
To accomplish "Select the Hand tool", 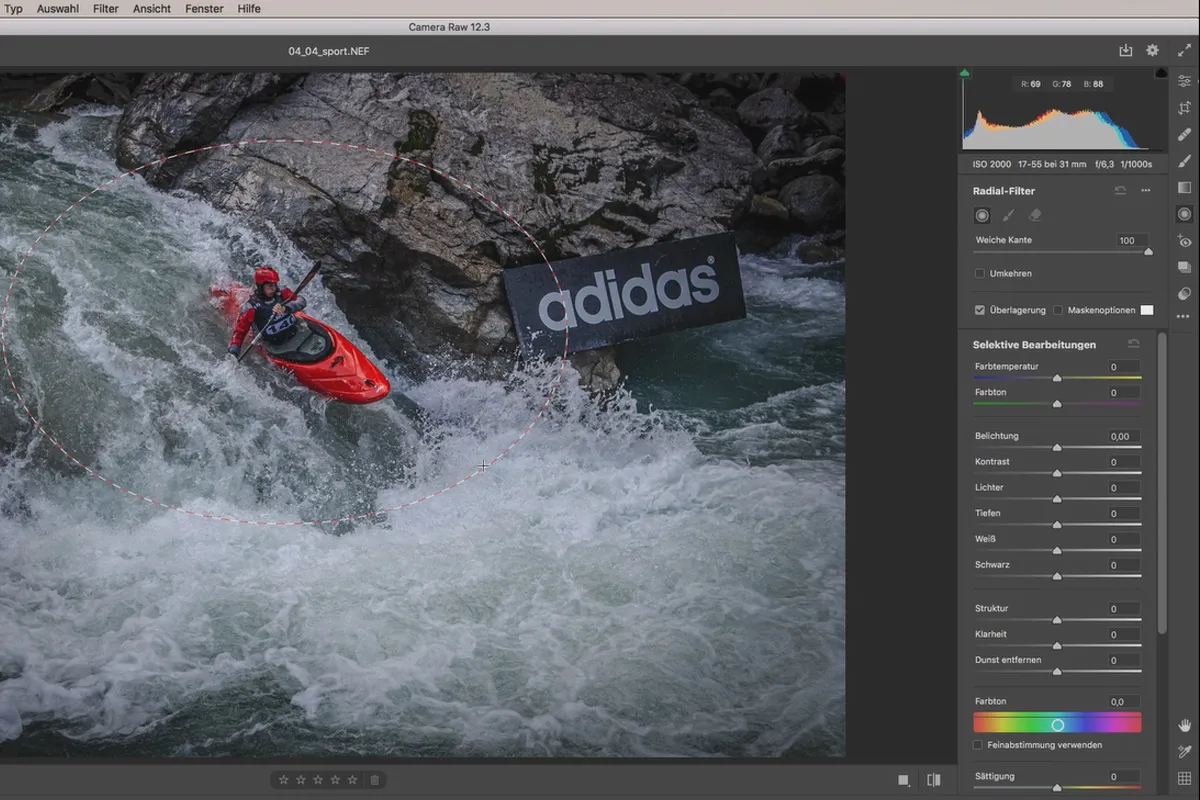I will 1184,725.
